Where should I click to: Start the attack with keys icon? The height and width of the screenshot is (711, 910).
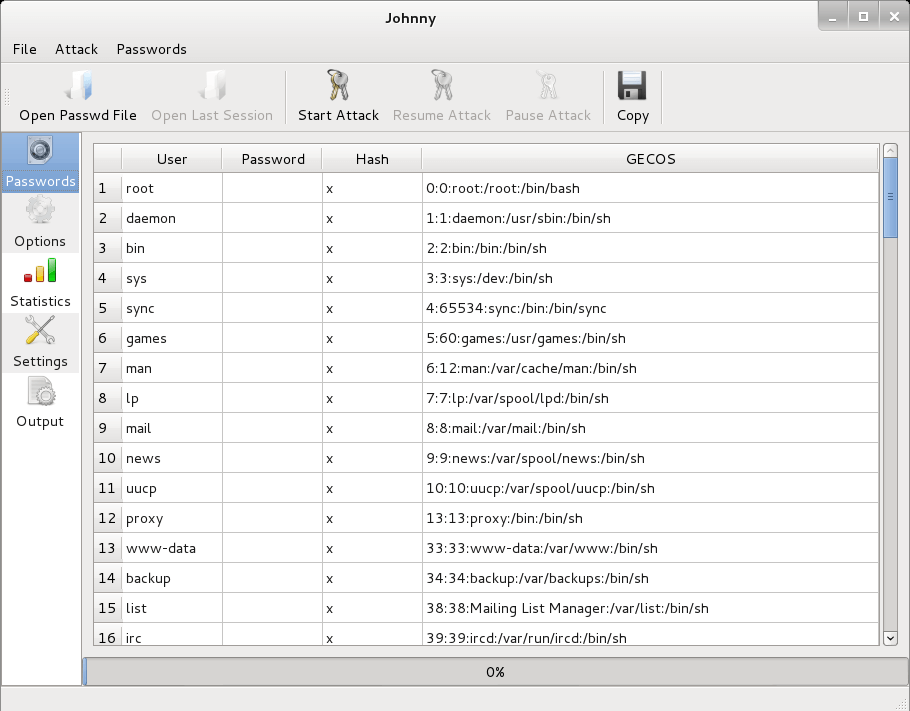coord(338,87)
